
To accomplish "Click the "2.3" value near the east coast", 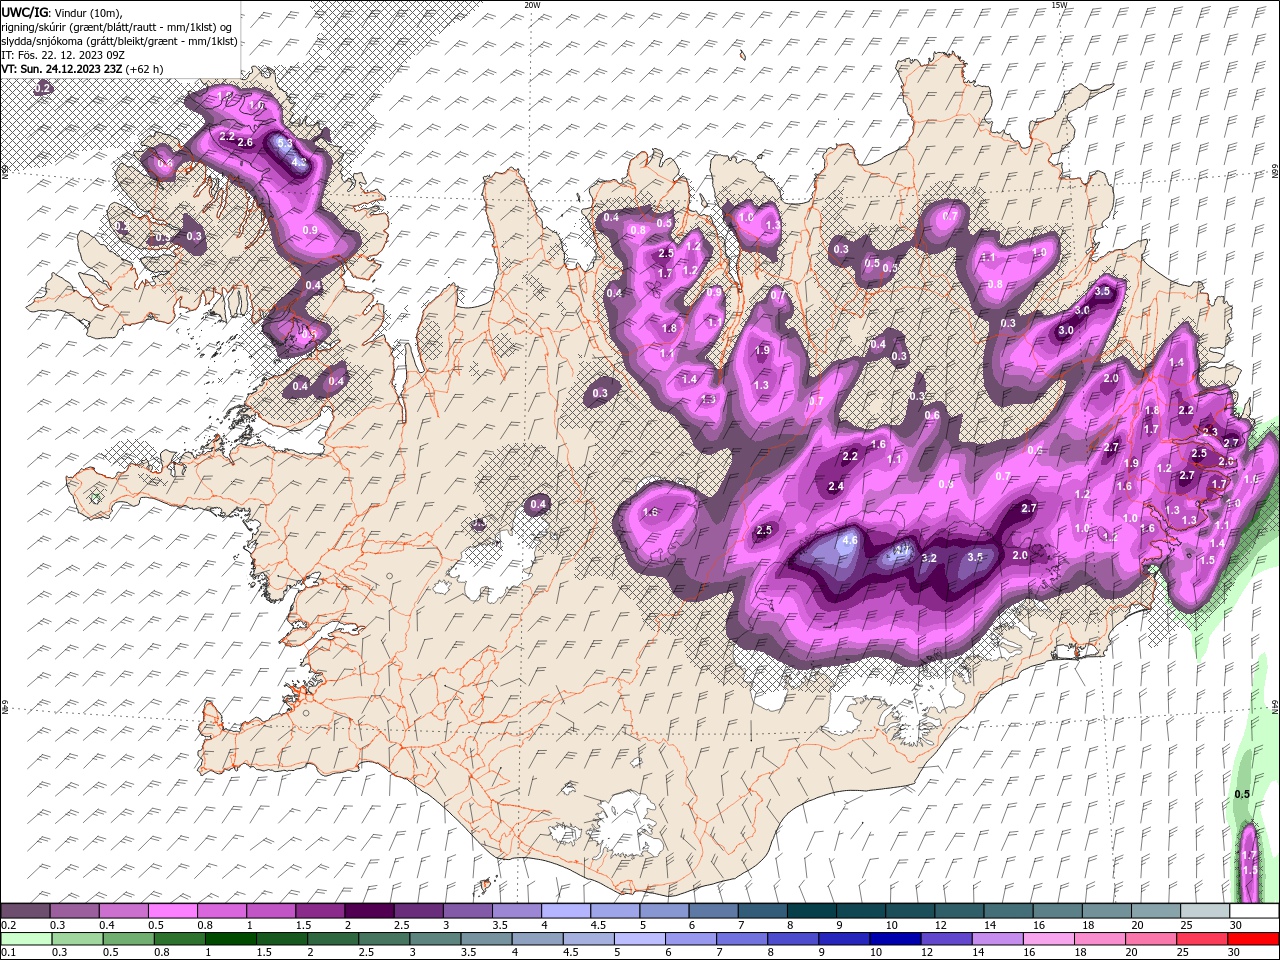I will click(x=1210, y=432).
